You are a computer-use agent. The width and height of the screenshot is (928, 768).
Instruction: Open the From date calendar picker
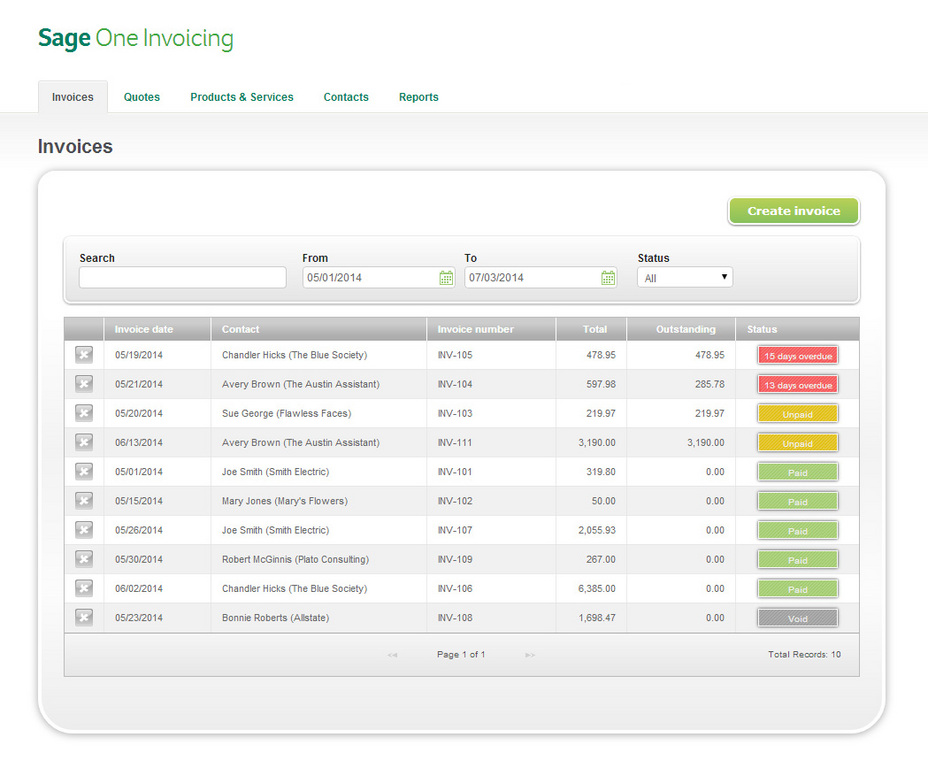click(x=446, y=277)
